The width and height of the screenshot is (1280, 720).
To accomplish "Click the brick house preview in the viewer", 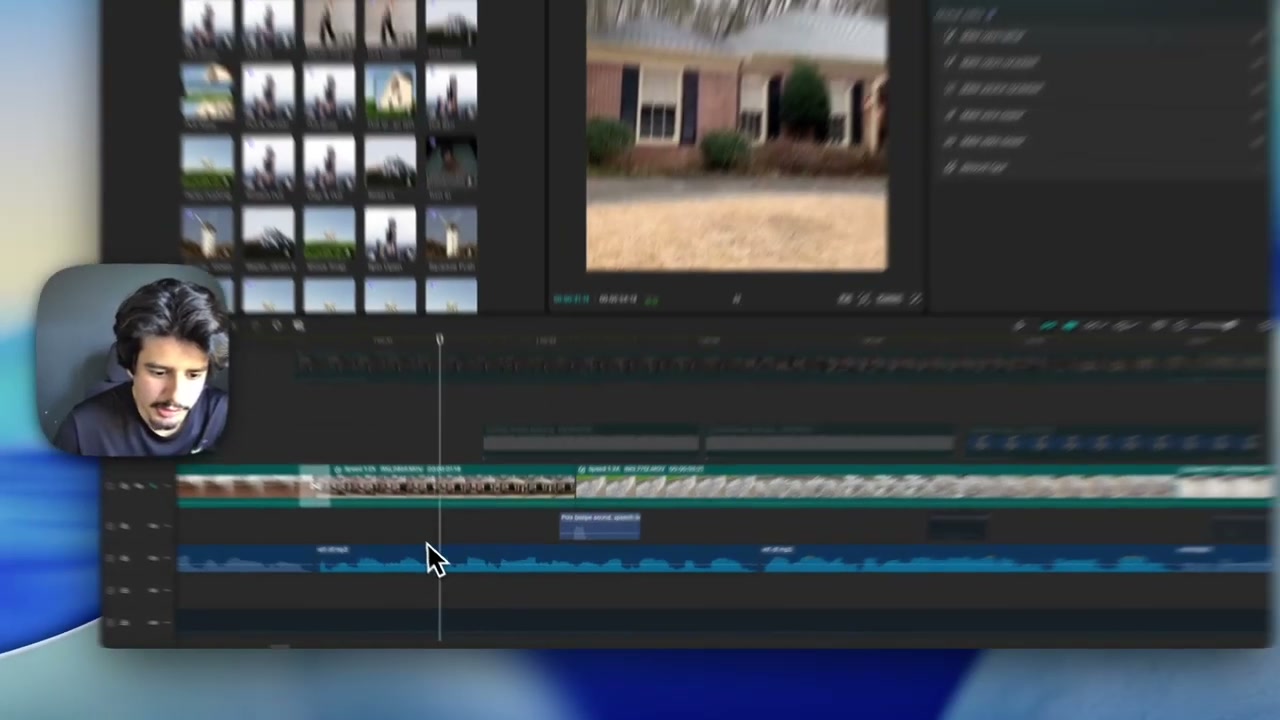I will [x=736, y=136].
